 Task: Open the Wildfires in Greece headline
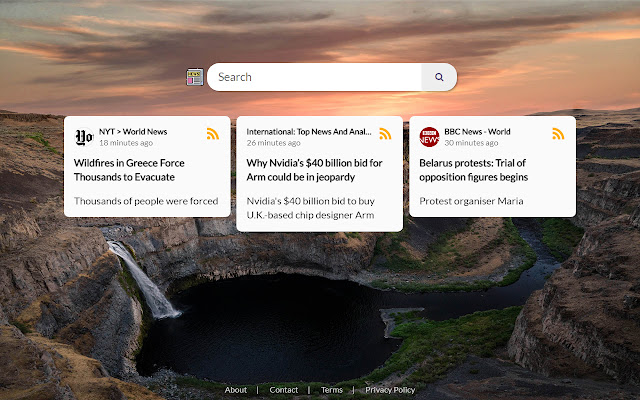coord(129,169)
